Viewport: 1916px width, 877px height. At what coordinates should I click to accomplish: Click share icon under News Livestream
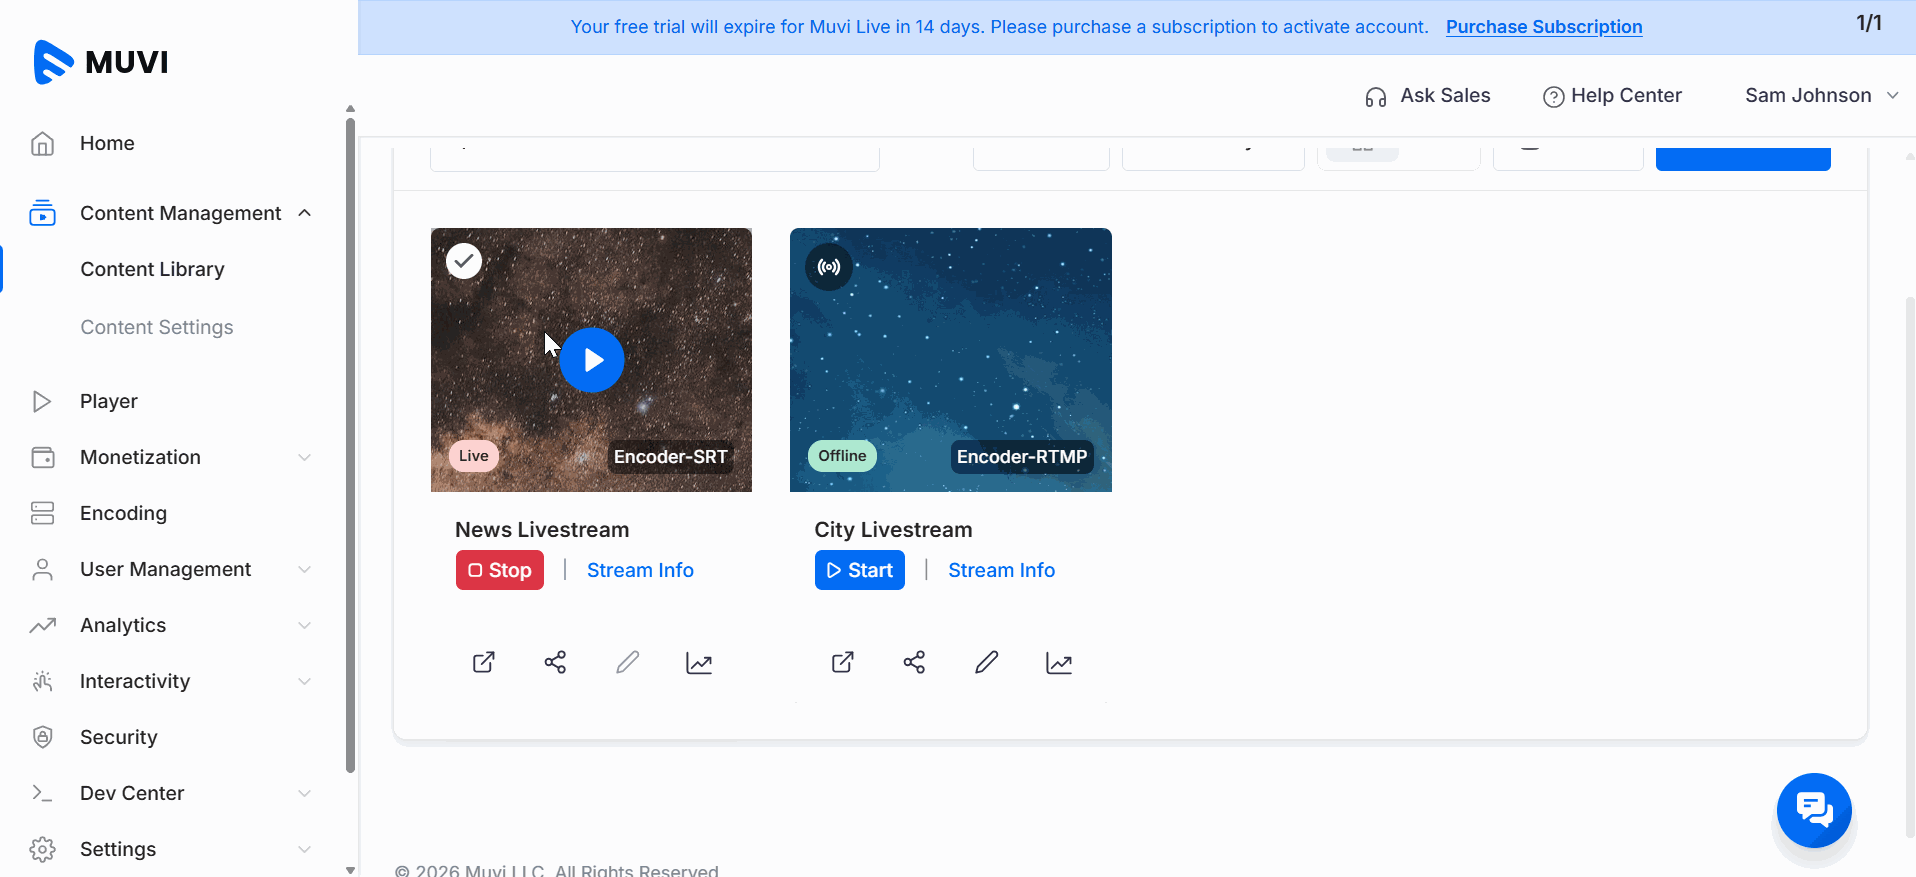pos(555,662)
